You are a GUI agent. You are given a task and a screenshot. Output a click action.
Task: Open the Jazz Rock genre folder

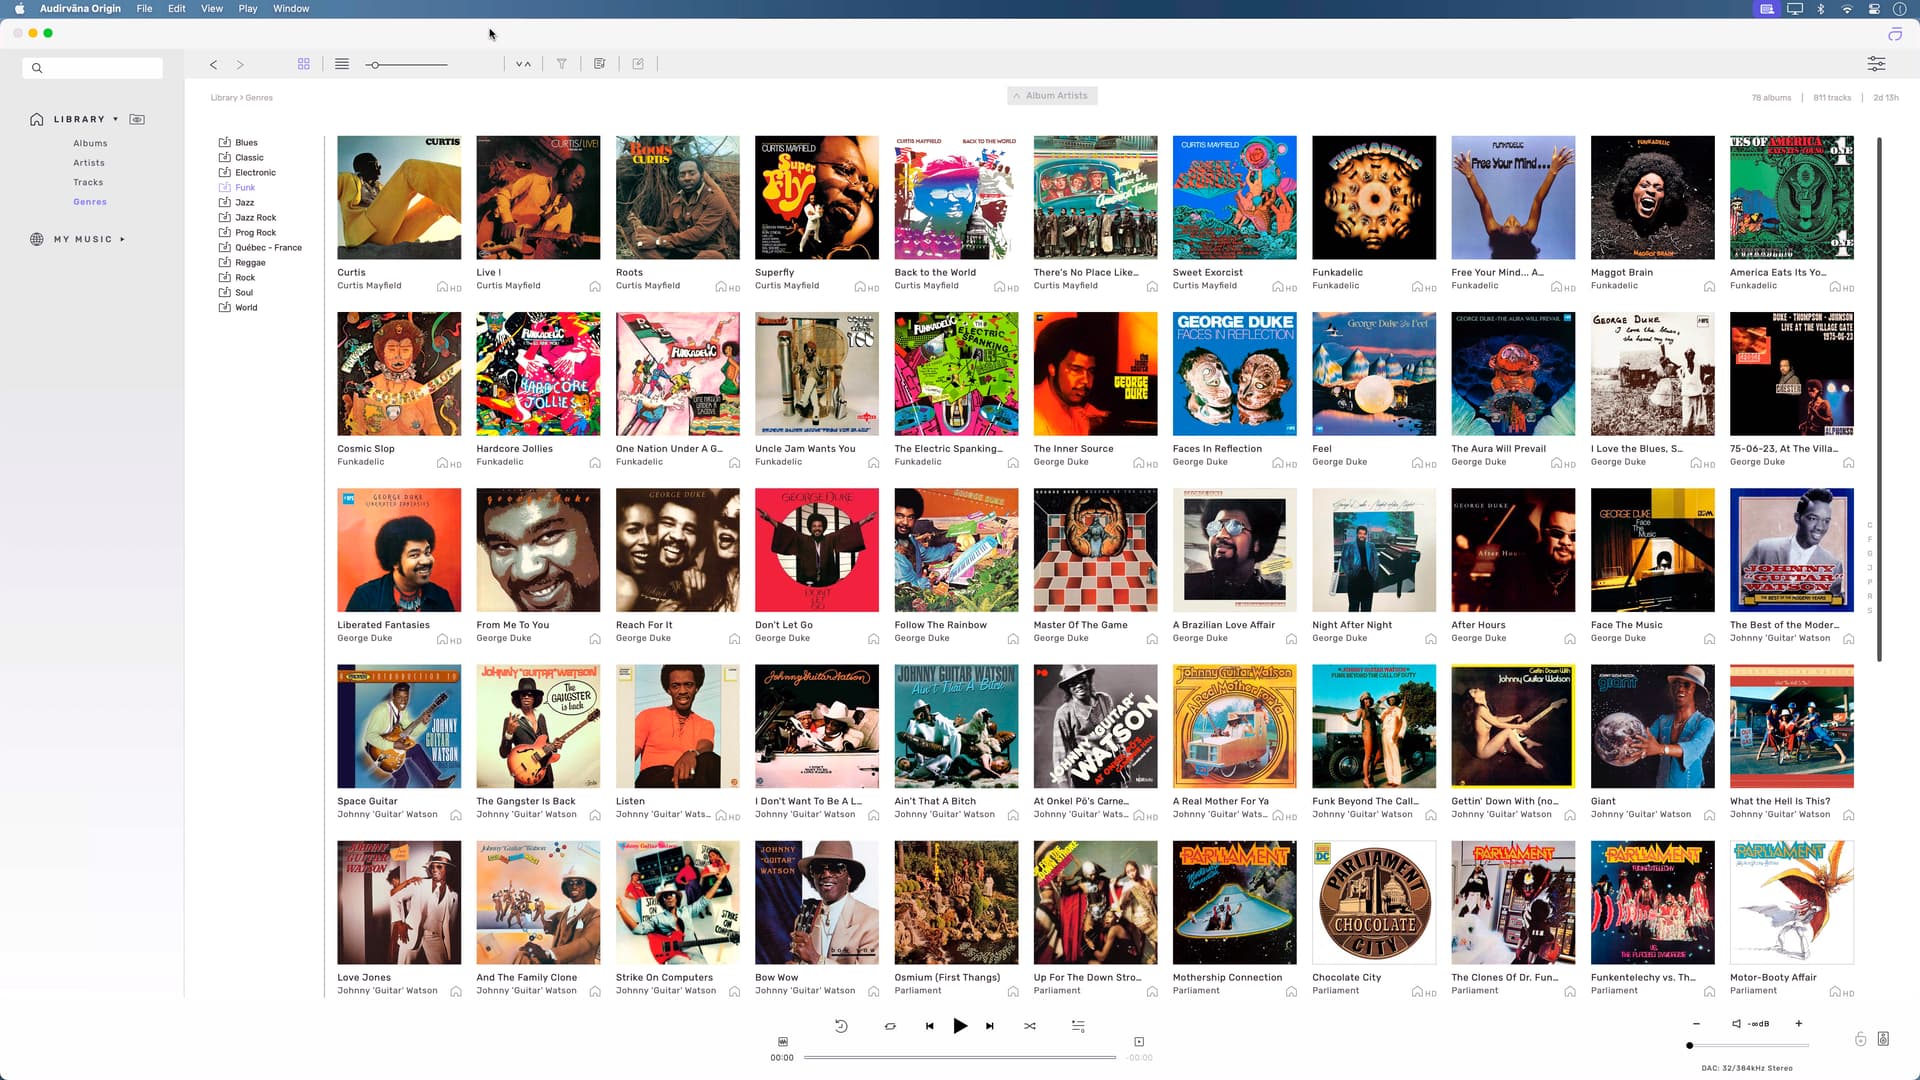tap(247, 218)
